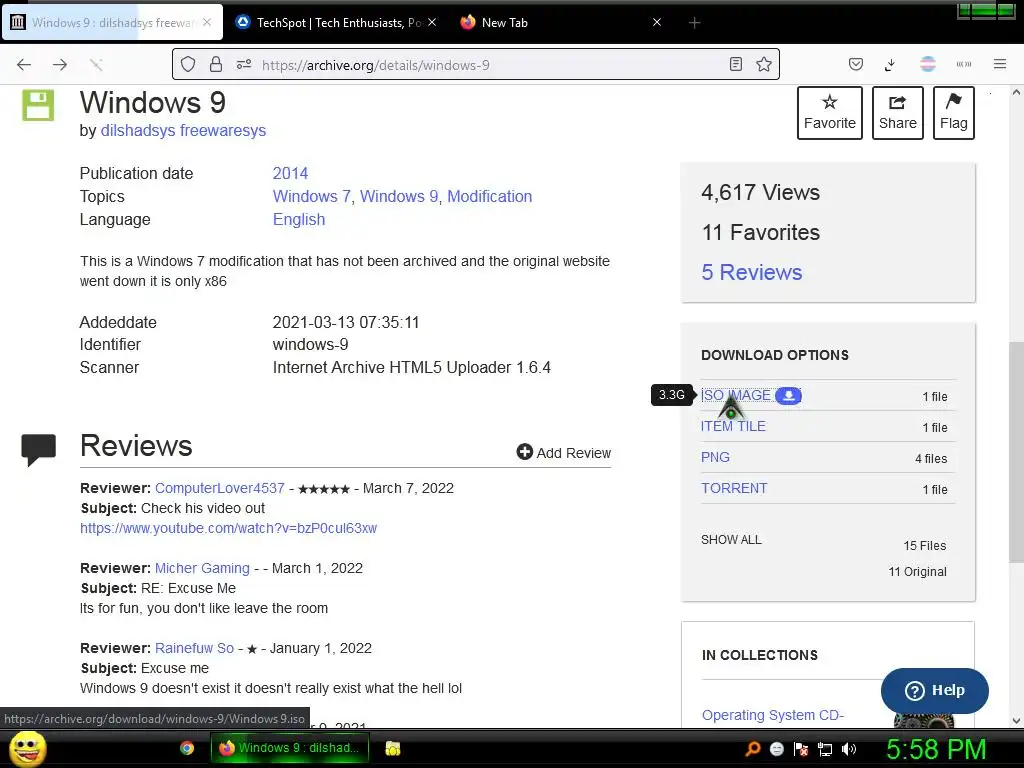This screenshot has height=768, width=1024.
Task: Click the 5:58 PM taskbar clock
Action: pyautogui.click(x=936, y=749)
